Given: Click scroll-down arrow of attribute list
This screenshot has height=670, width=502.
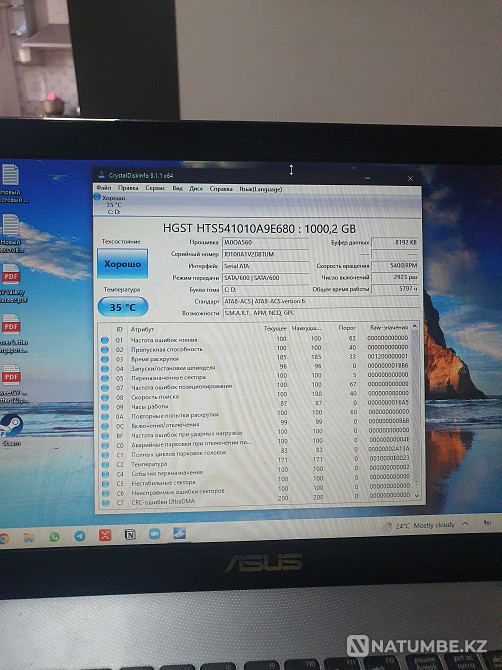Looking at the screenshot, I should click(417, 496).
